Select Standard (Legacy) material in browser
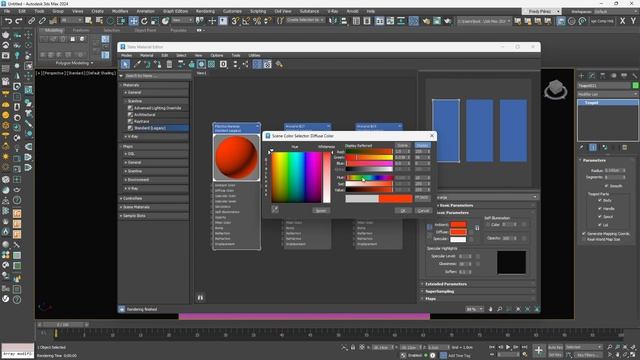The height and width of the screenshot is (360, 640). (x=149, y=128)
